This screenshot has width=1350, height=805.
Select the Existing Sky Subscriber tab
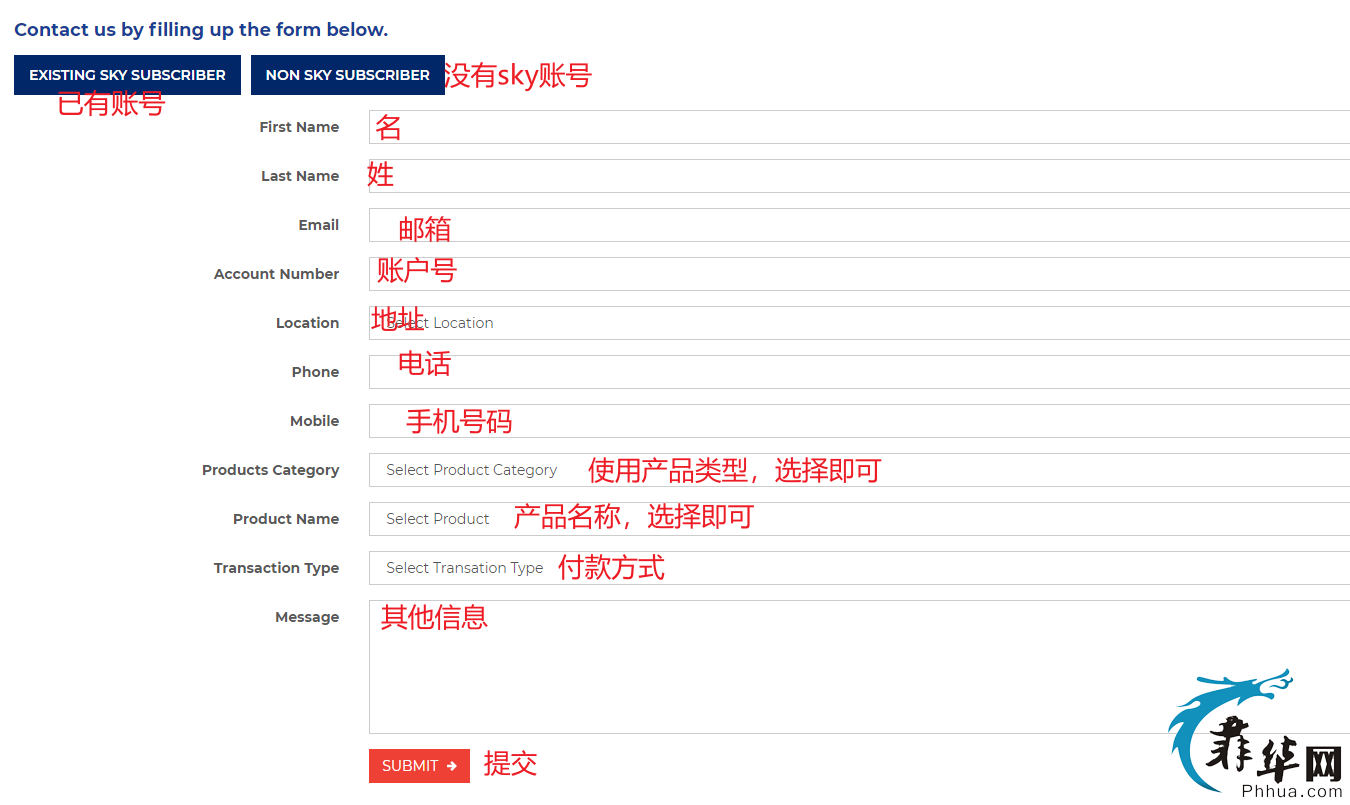[127, 75]
